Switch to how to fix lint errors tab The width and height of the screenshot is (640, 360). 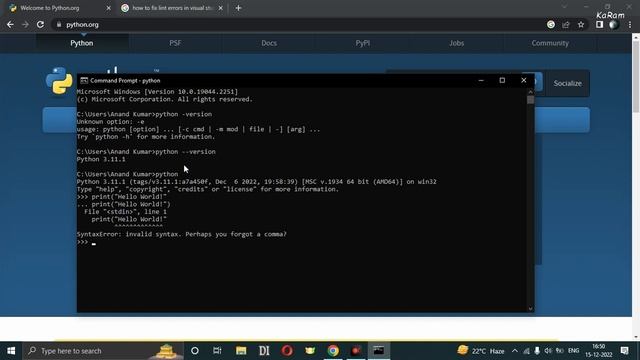coord(171,8)
